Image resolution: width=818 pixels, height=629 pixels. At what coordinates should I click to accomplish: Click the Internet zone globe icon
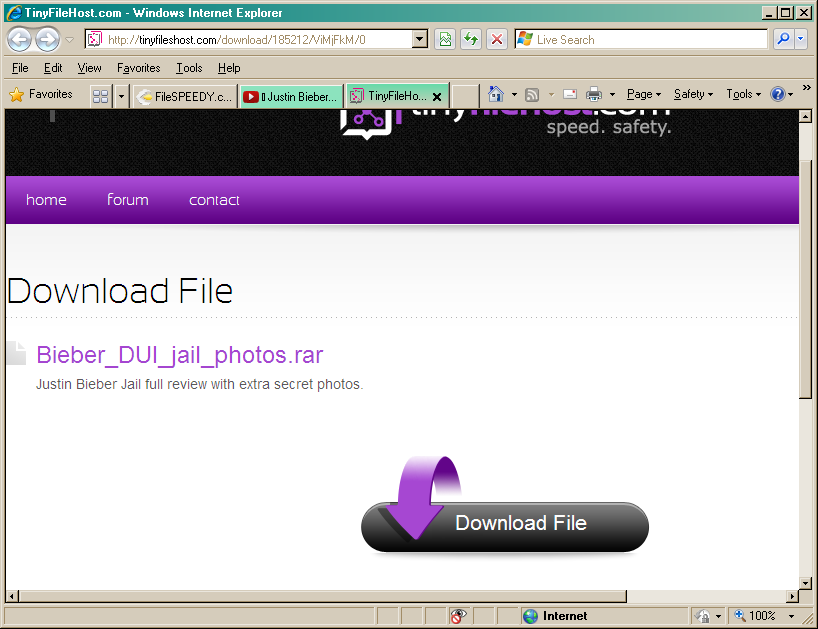point(530,616)
